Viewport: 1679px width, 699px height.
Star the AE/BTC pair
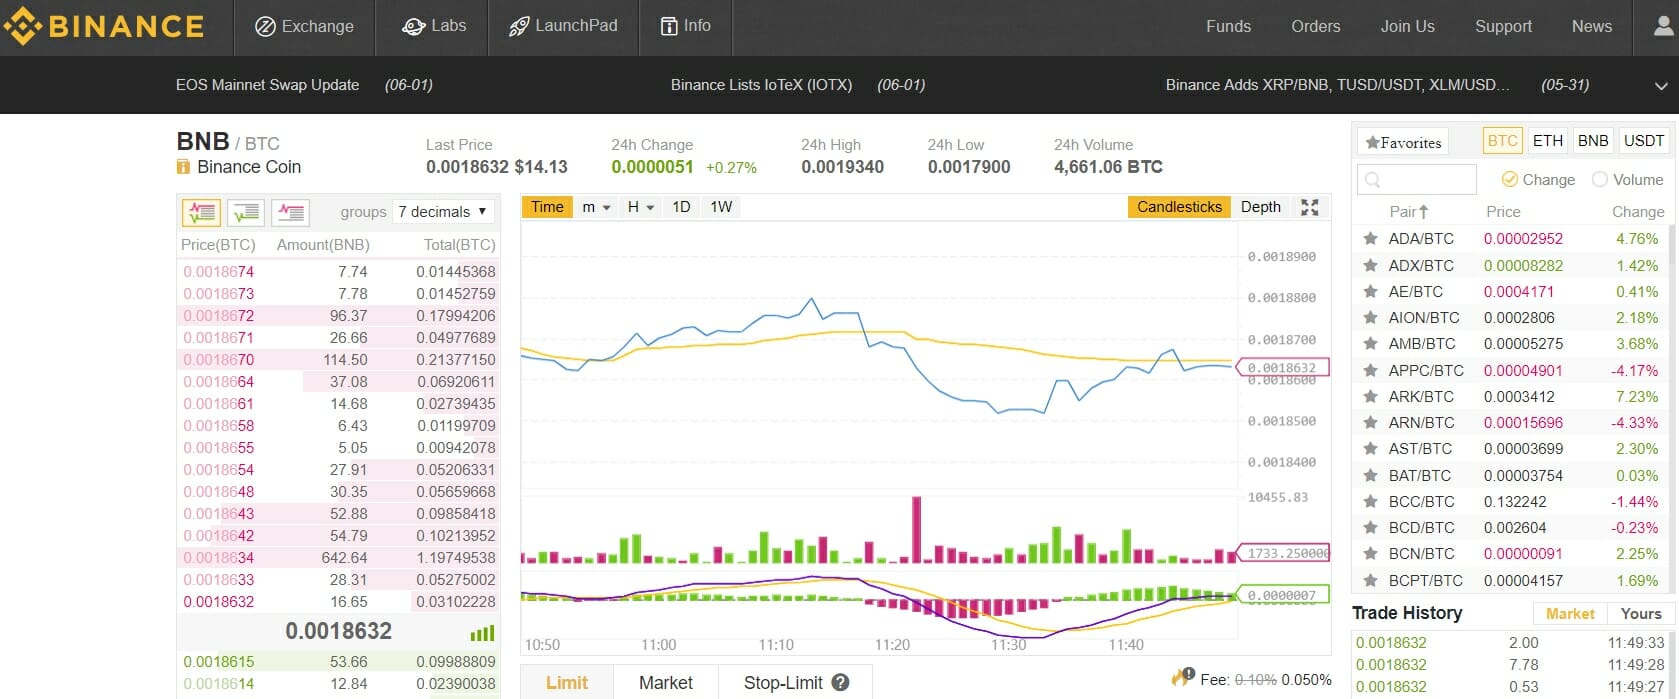click(x=1370, y=291)
